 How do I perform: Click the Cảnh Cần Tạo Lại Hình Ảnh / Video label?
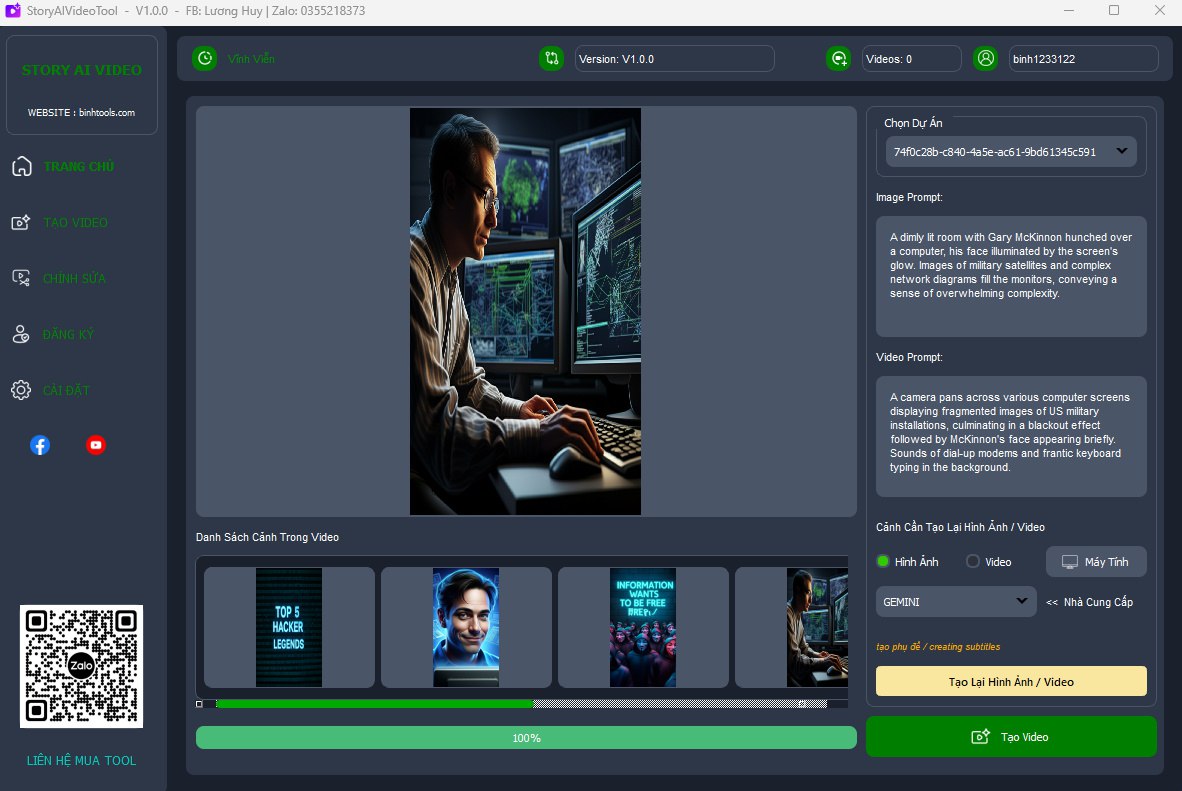coord(960,527)
